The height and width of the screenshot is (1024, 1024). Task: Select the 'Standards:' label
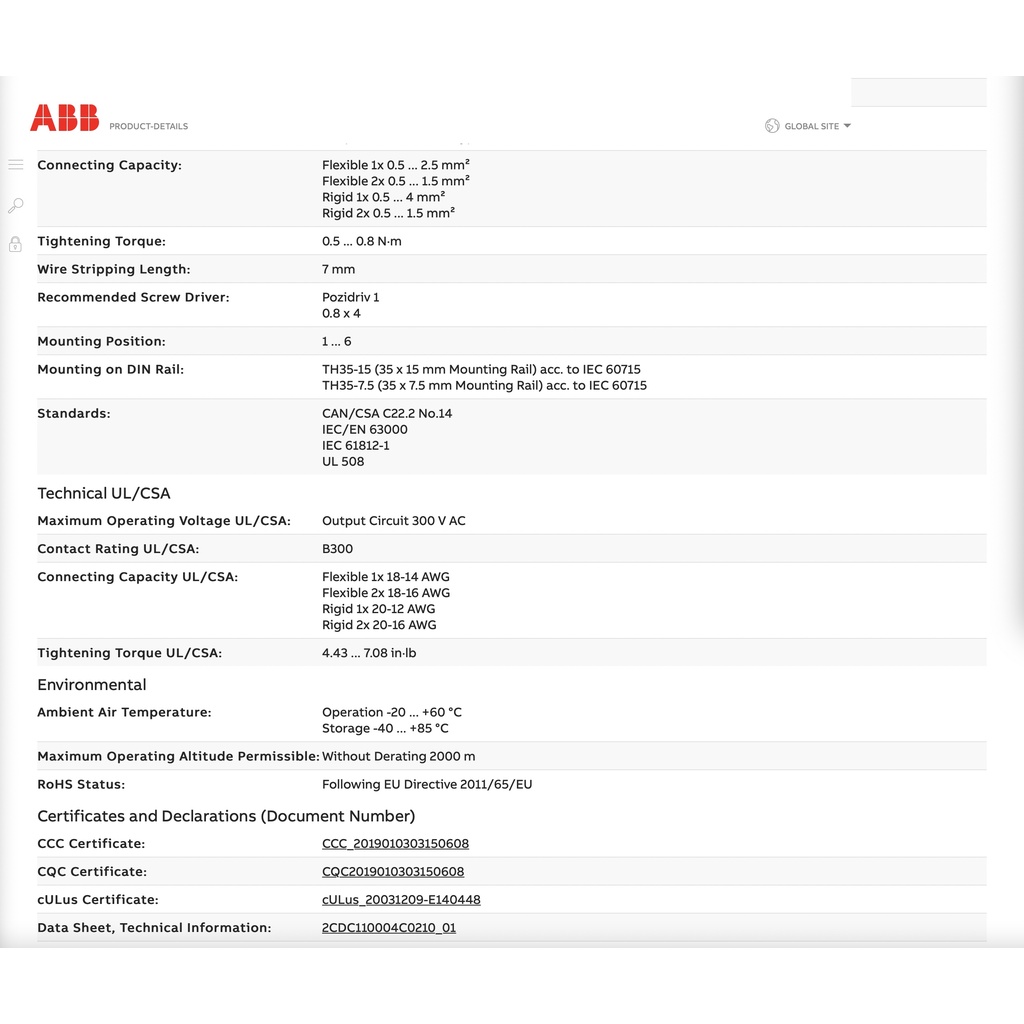point(74,413)
